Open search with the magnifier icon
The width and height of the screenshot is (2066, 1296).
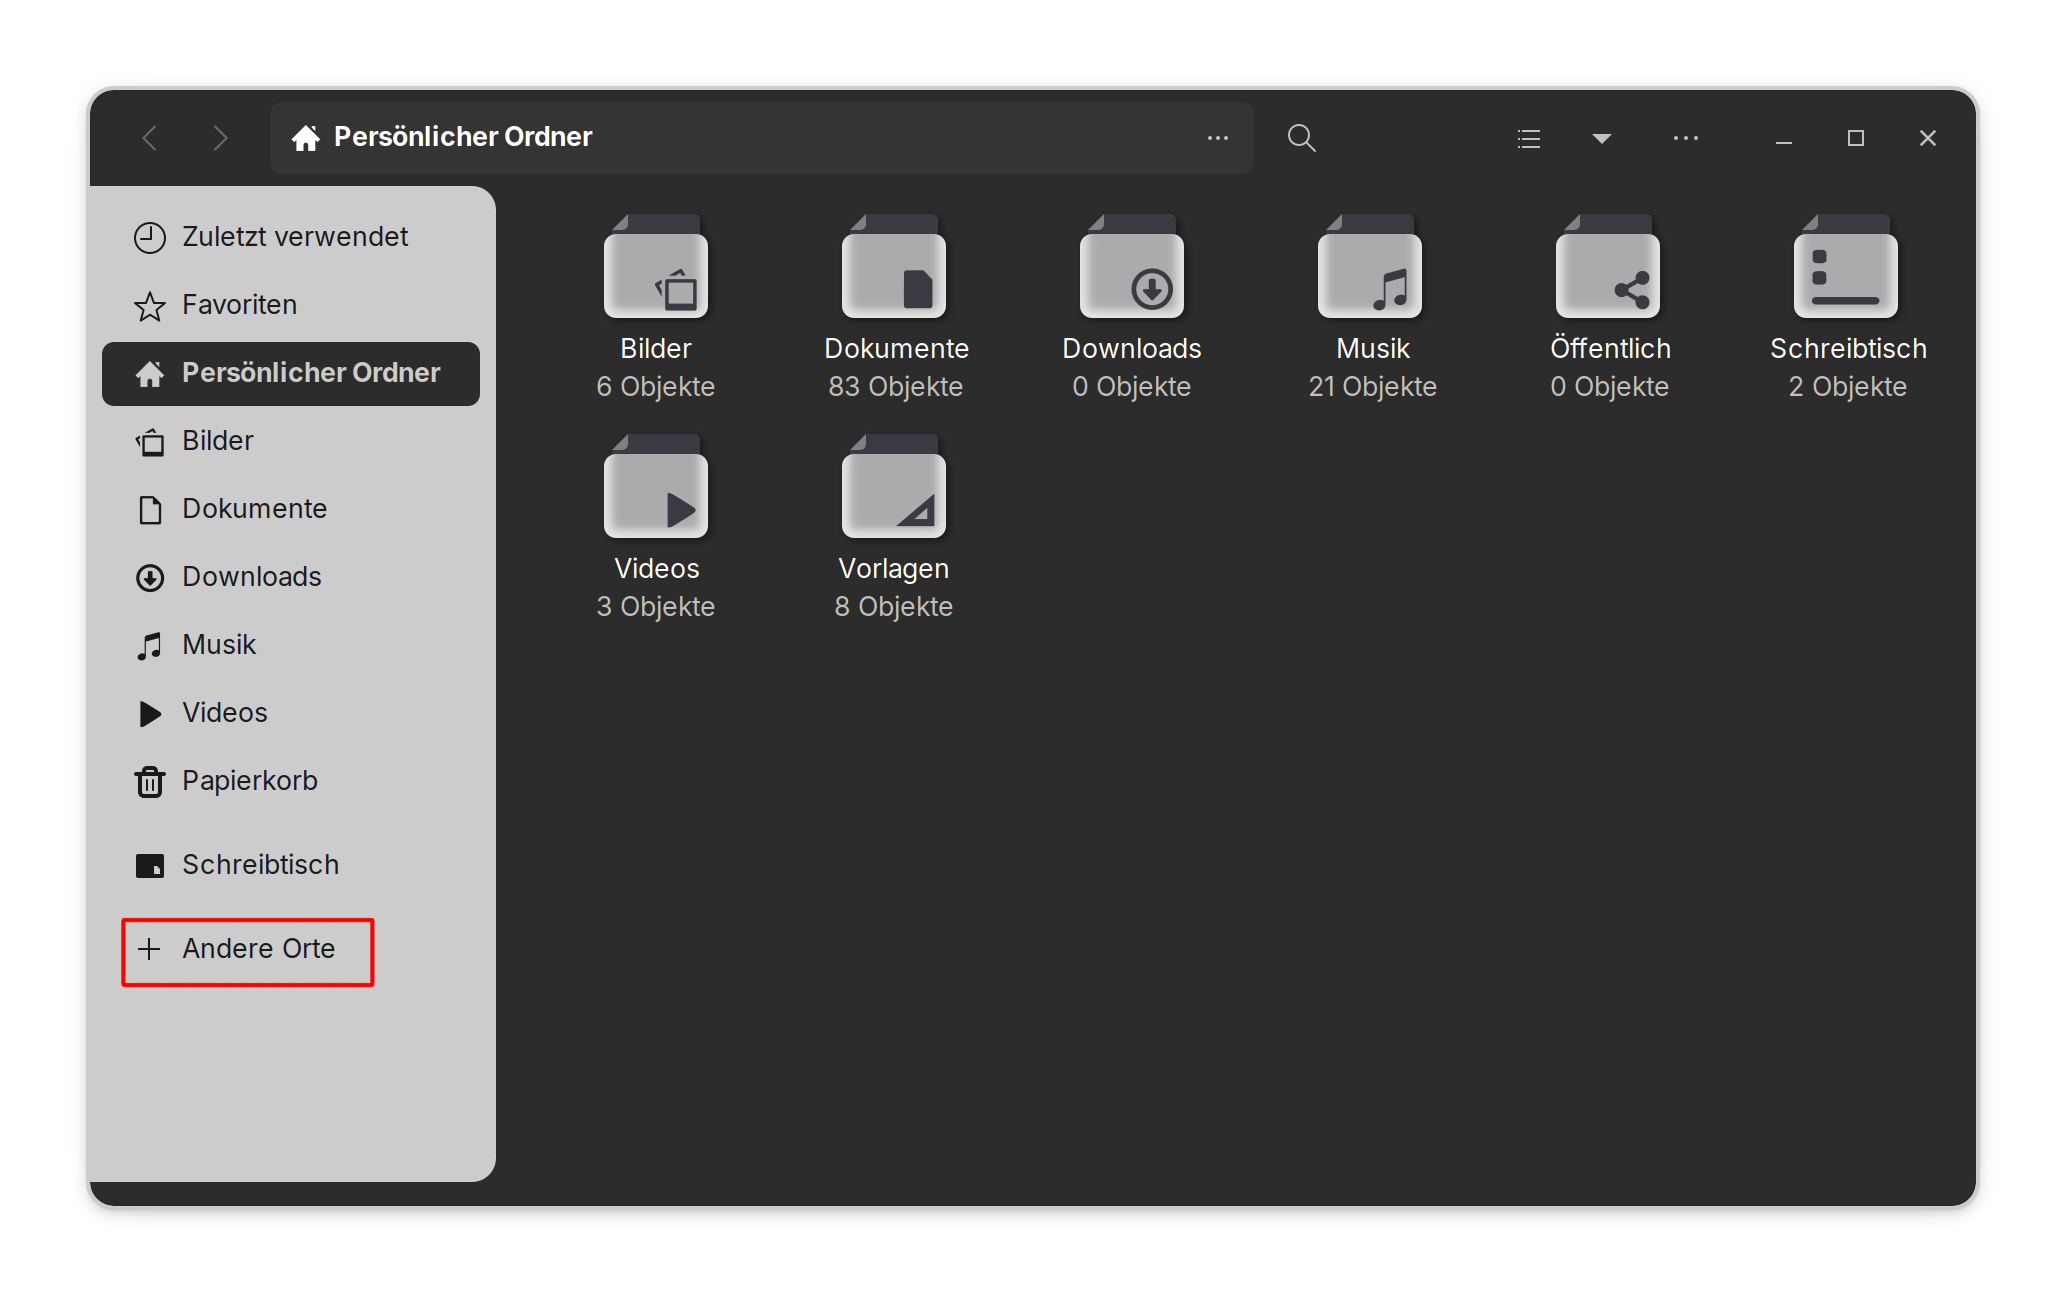pyautogui.click(x=1301, y=138)
